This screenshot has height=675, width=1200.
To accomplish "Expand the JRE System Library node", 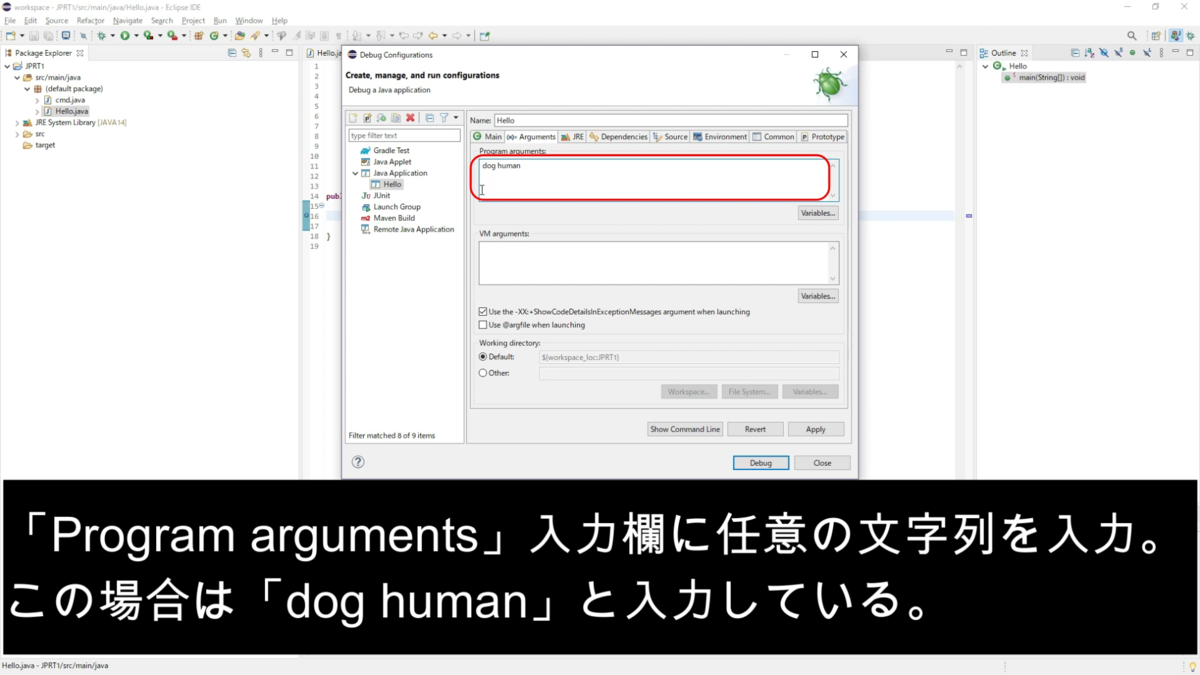I will click(17, 123).
